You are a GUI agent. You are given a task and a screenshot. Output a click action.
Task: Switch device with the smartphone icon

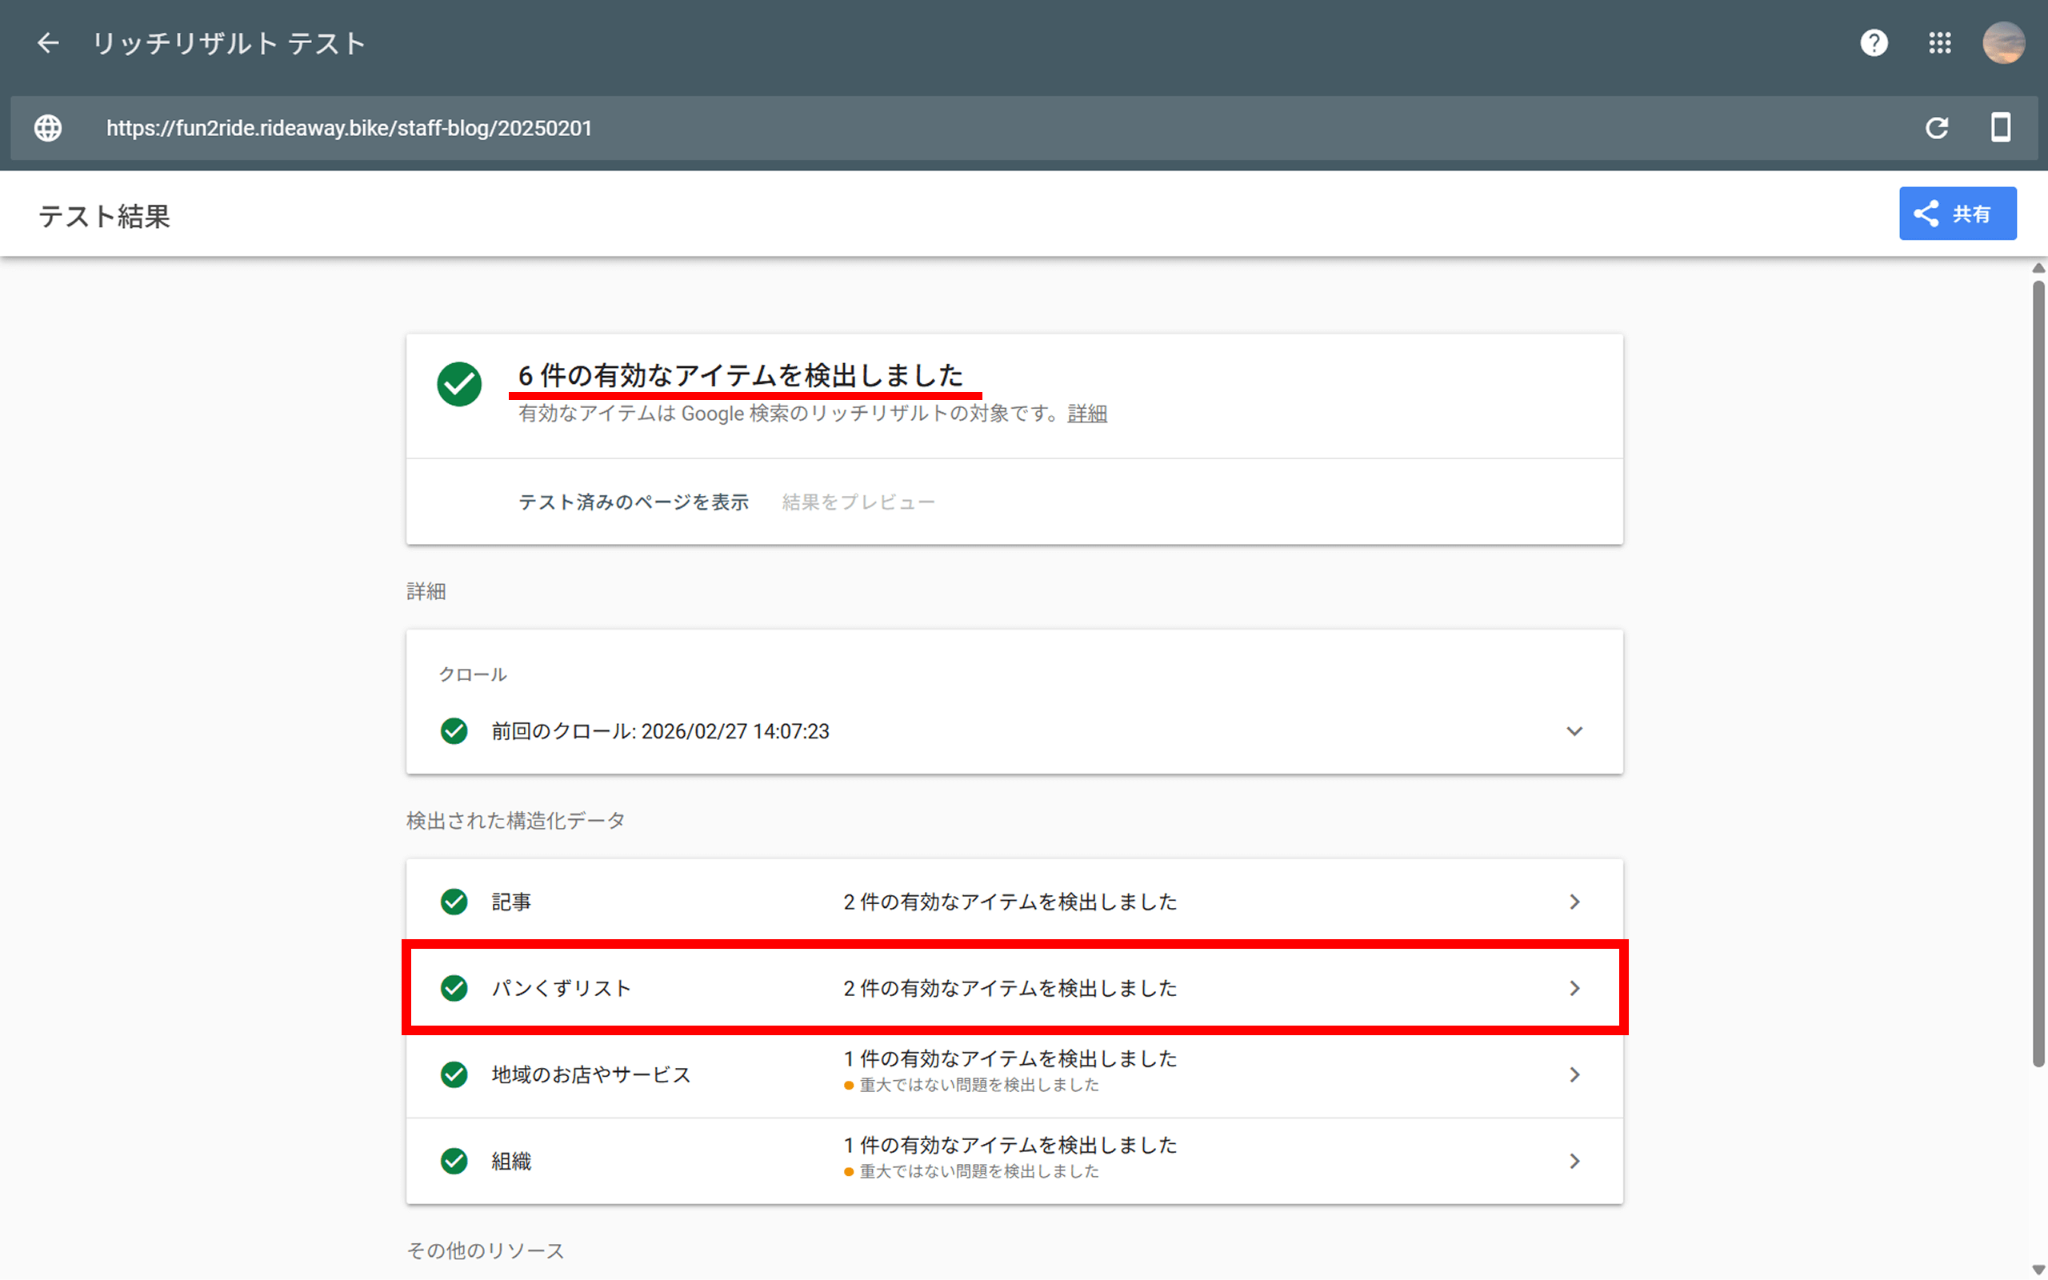click(x=2000, y=128)
